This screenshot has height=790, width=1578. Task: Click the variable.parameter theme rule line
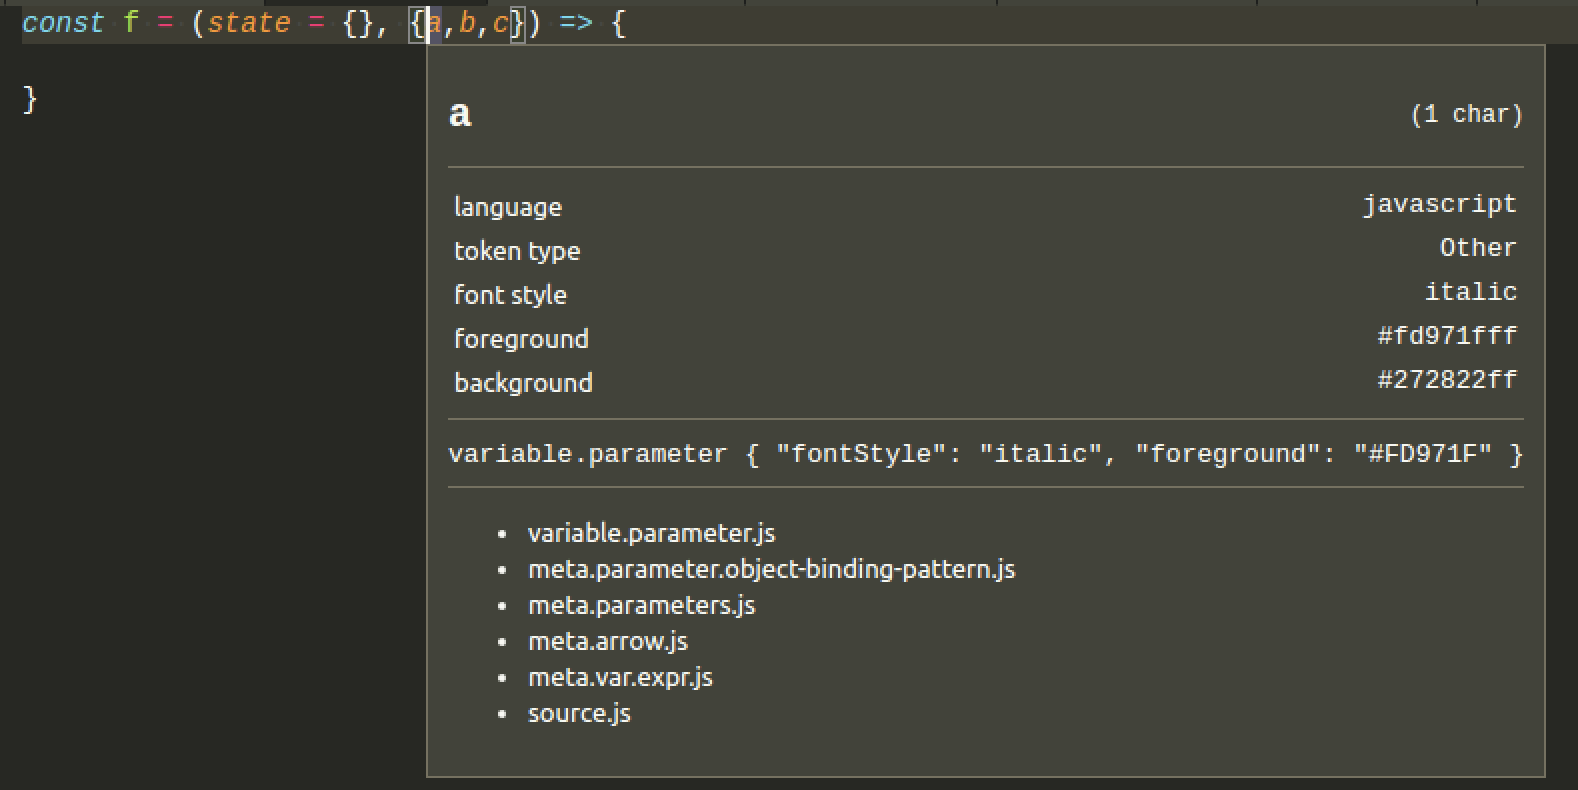[986, 455]
